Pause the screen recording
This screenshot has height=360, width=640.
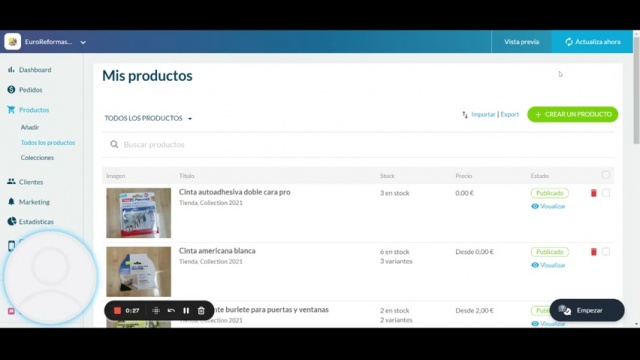pyautogui.click(x=186, y=311)
